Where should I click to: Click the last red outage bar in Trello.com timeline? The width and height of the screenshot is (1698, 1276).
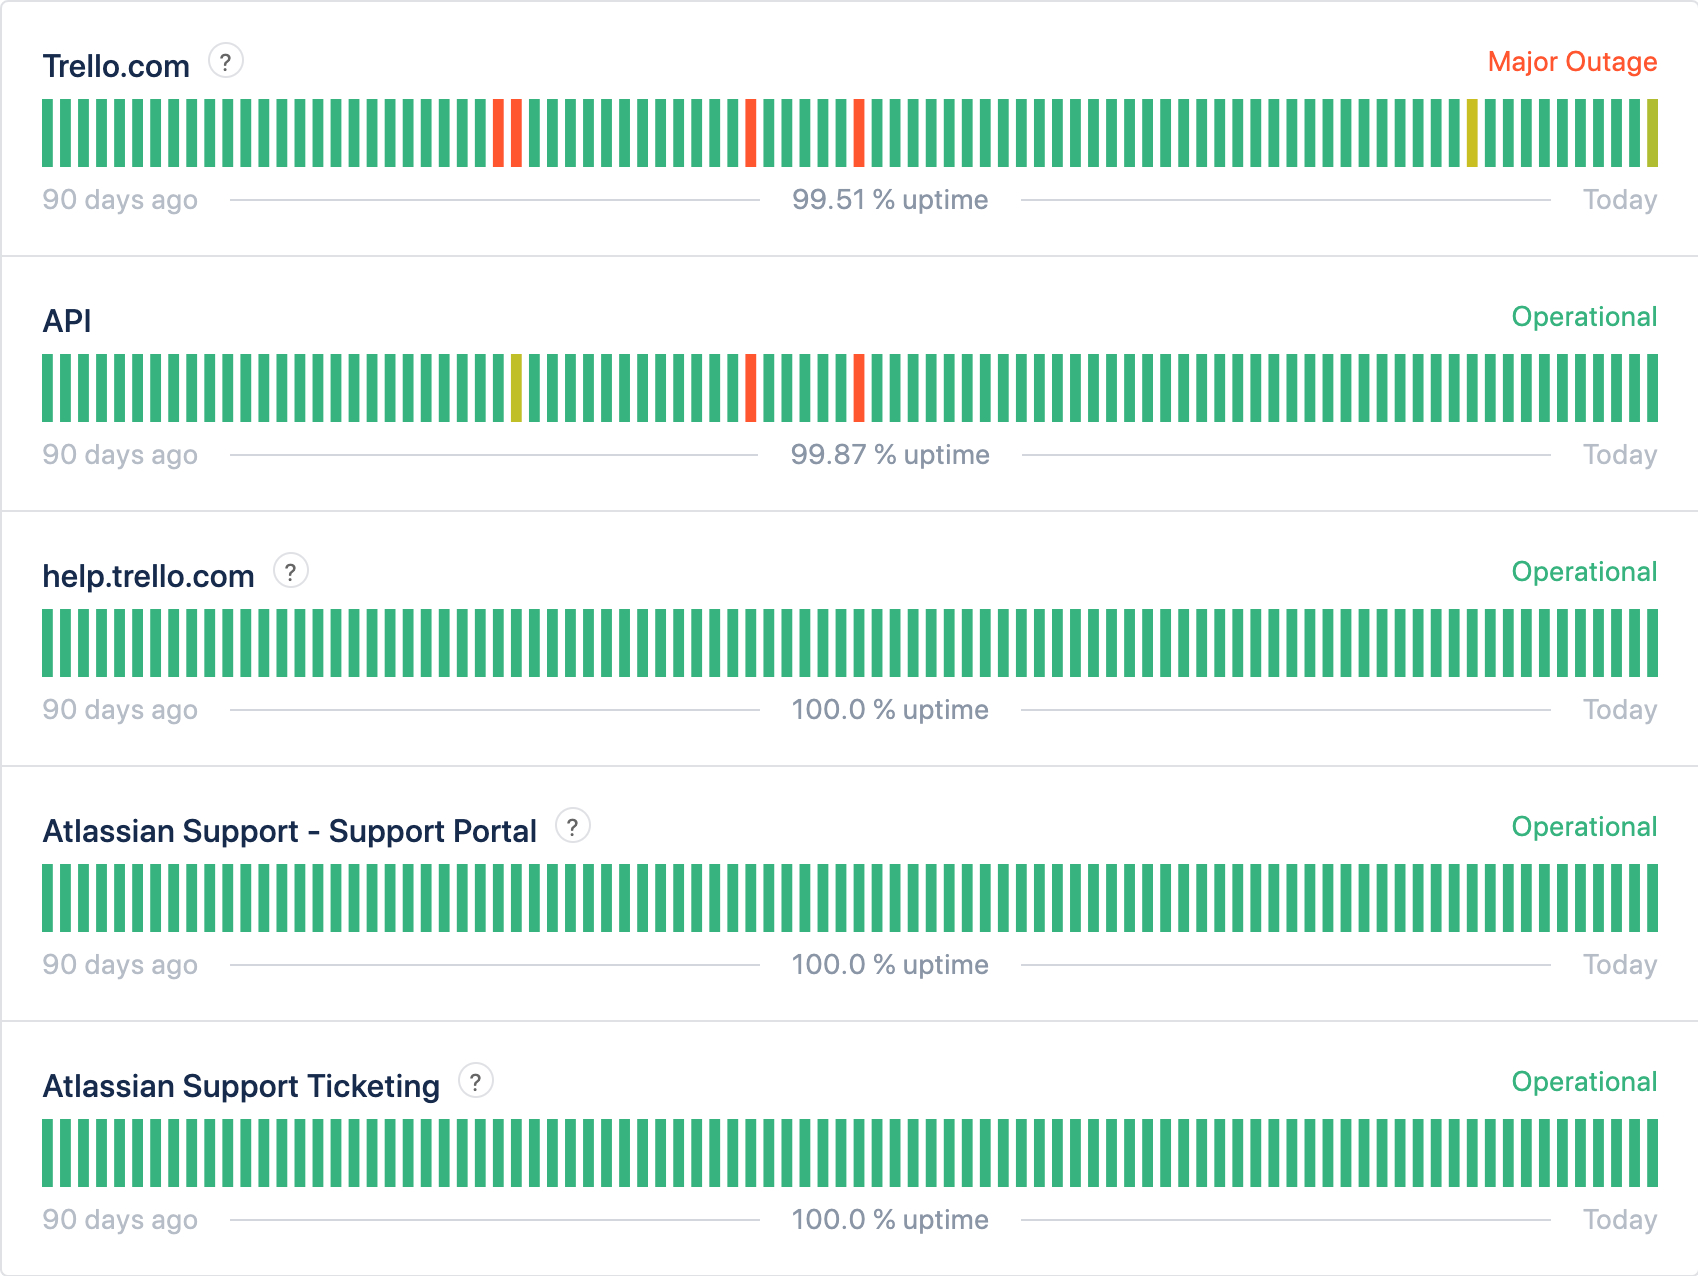click(859, 133)
